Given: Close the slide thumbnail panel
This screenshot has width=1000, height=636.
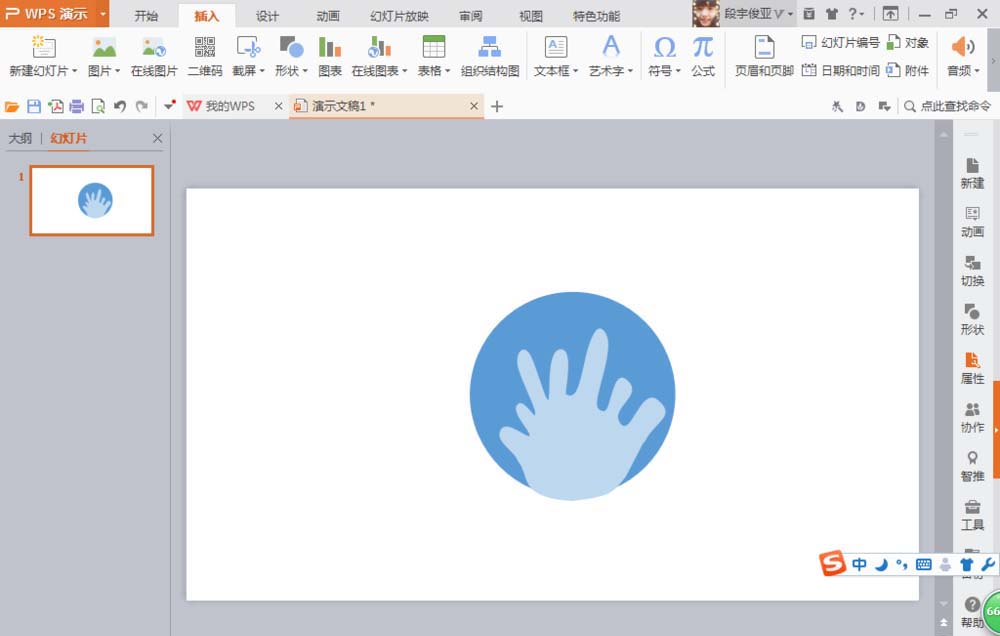Looking at the screenshot, I should 158,138.
